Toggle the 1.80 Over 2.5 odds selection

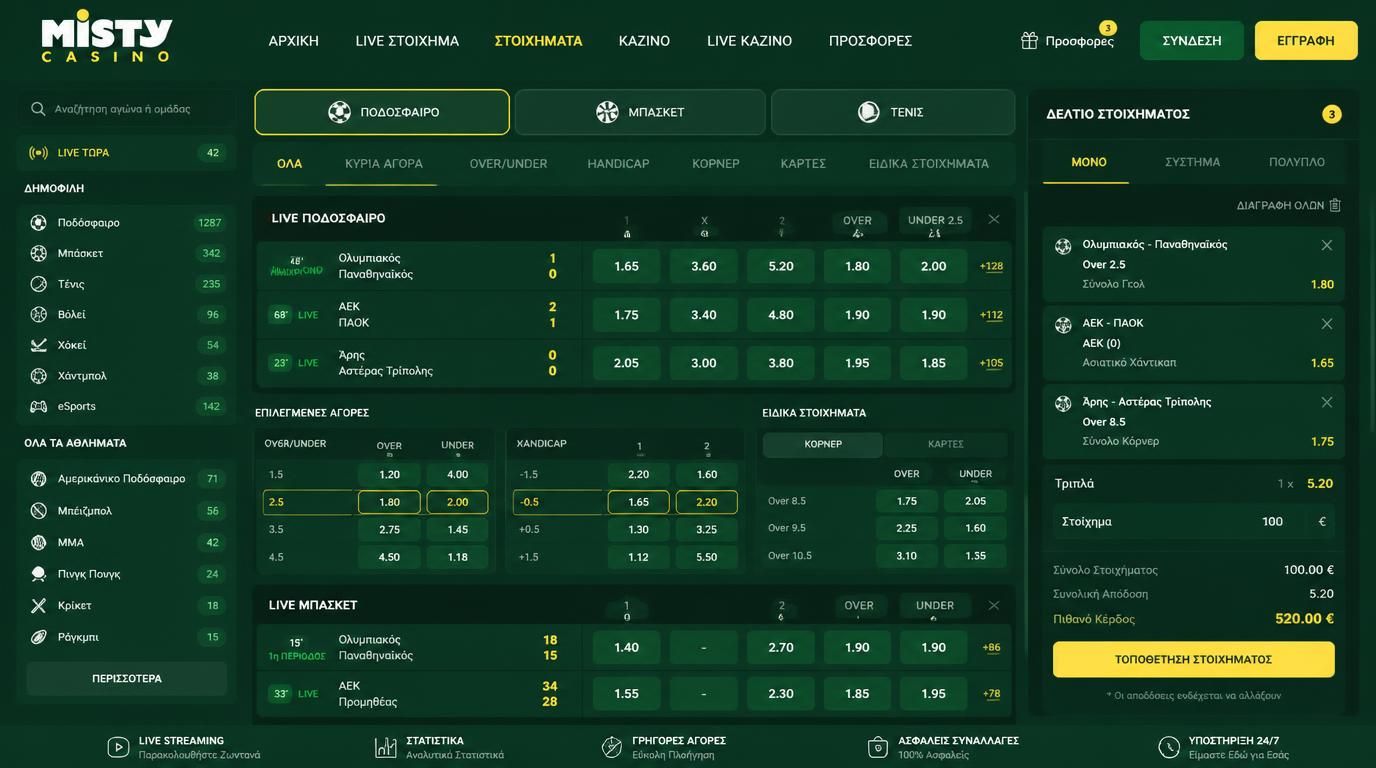[389, 502]
